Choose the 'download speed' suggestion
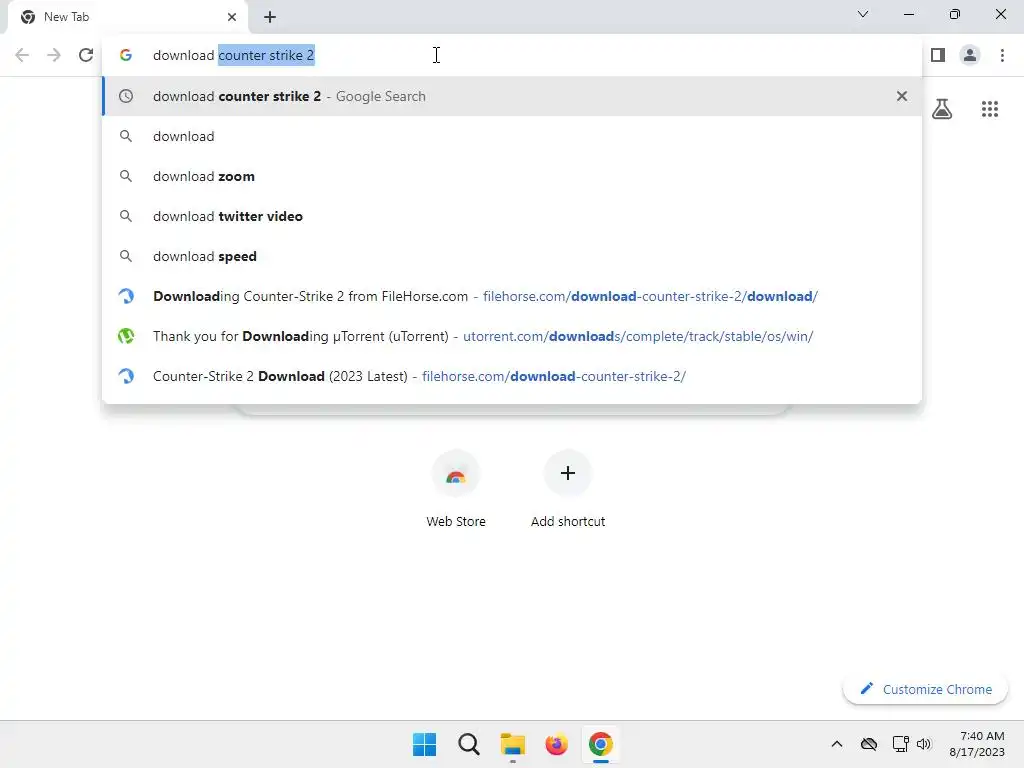Viewport: 1024px width, 768px height. [512, 256]
